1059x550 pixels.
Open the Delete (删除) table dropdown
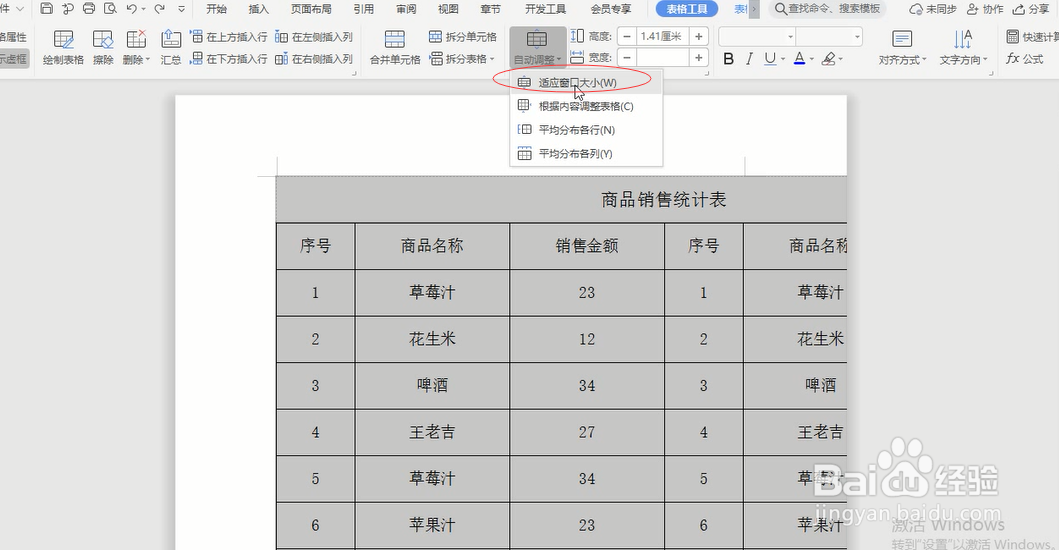tap(136, 47)
